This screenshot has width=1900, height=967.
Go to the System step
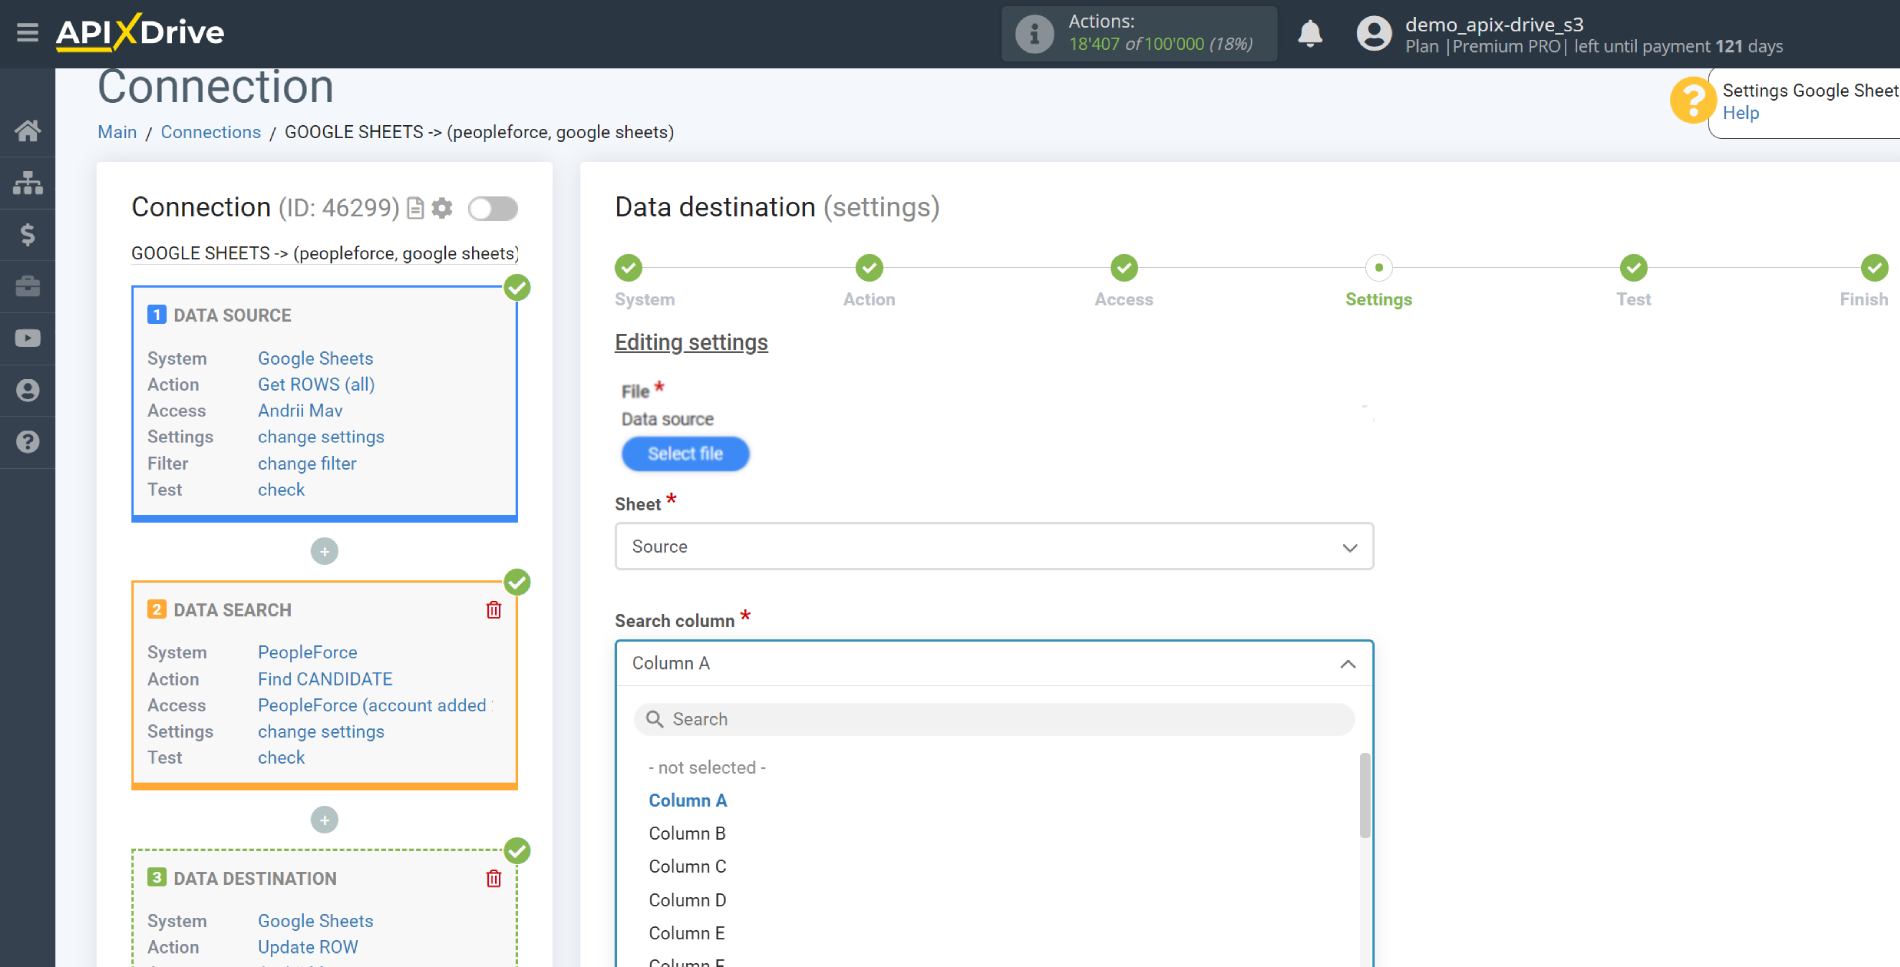(629, 268)
